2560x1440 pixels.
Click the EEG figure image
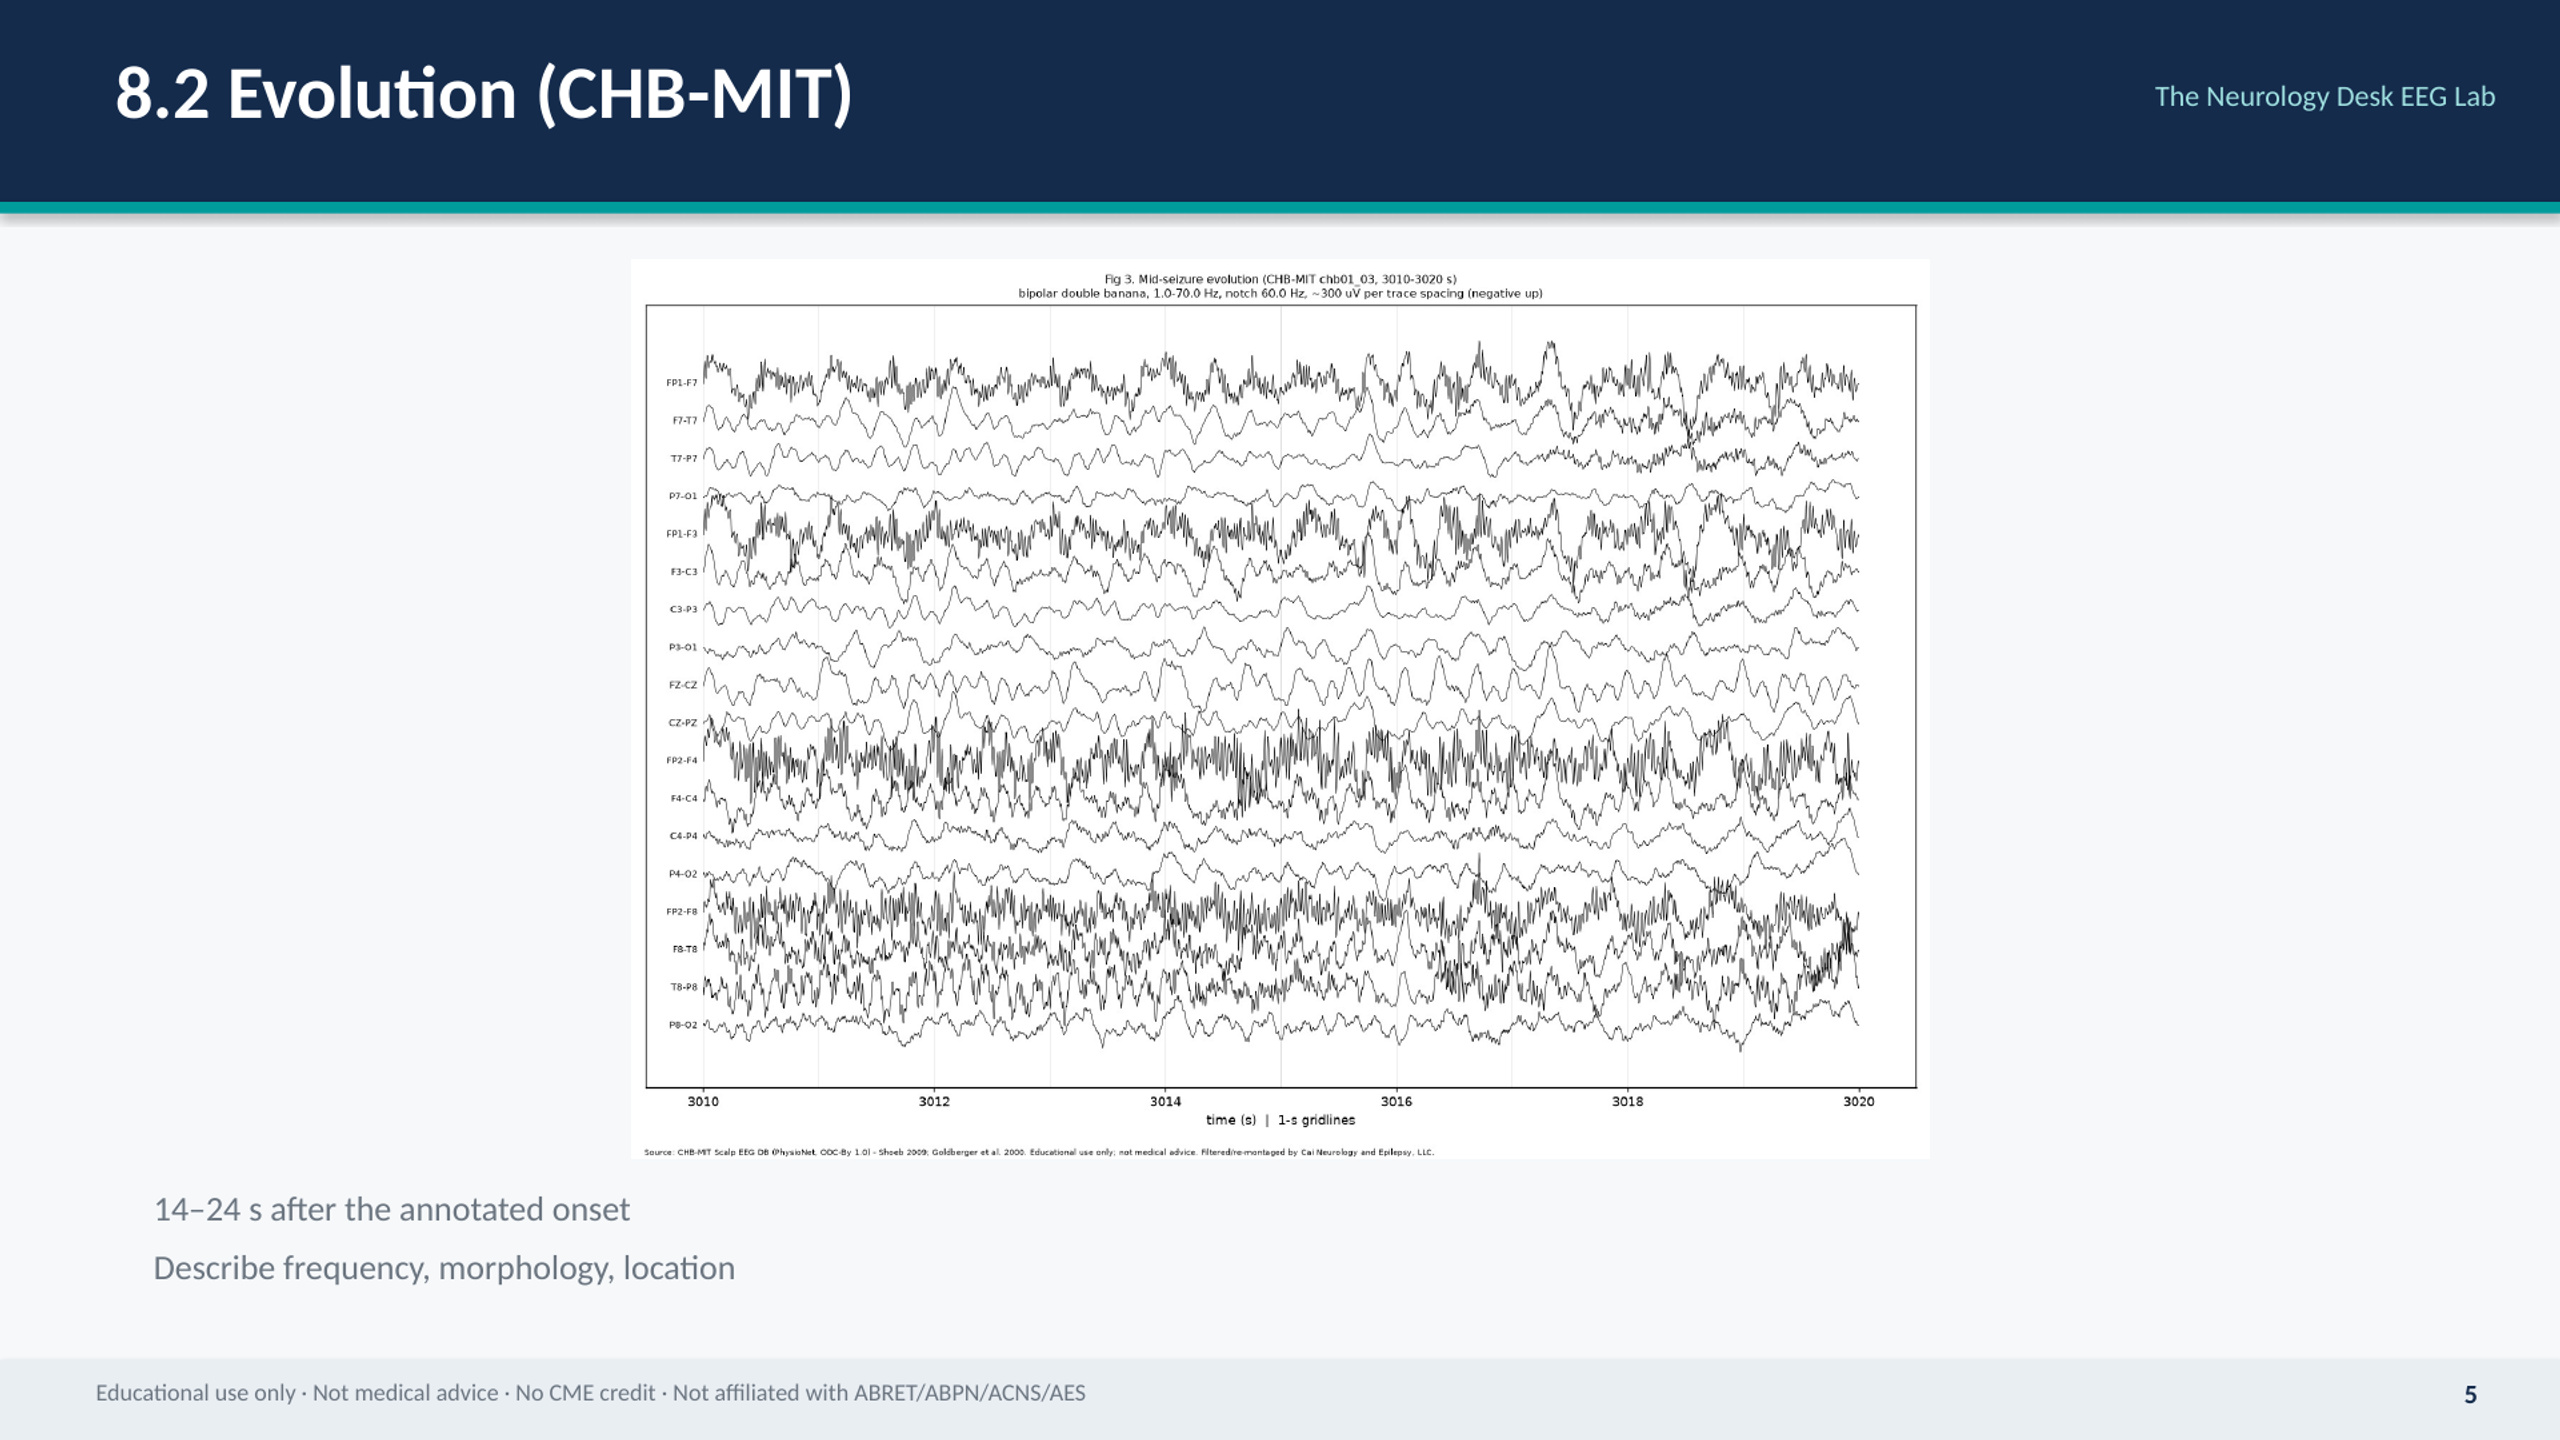coord(1280,709)
